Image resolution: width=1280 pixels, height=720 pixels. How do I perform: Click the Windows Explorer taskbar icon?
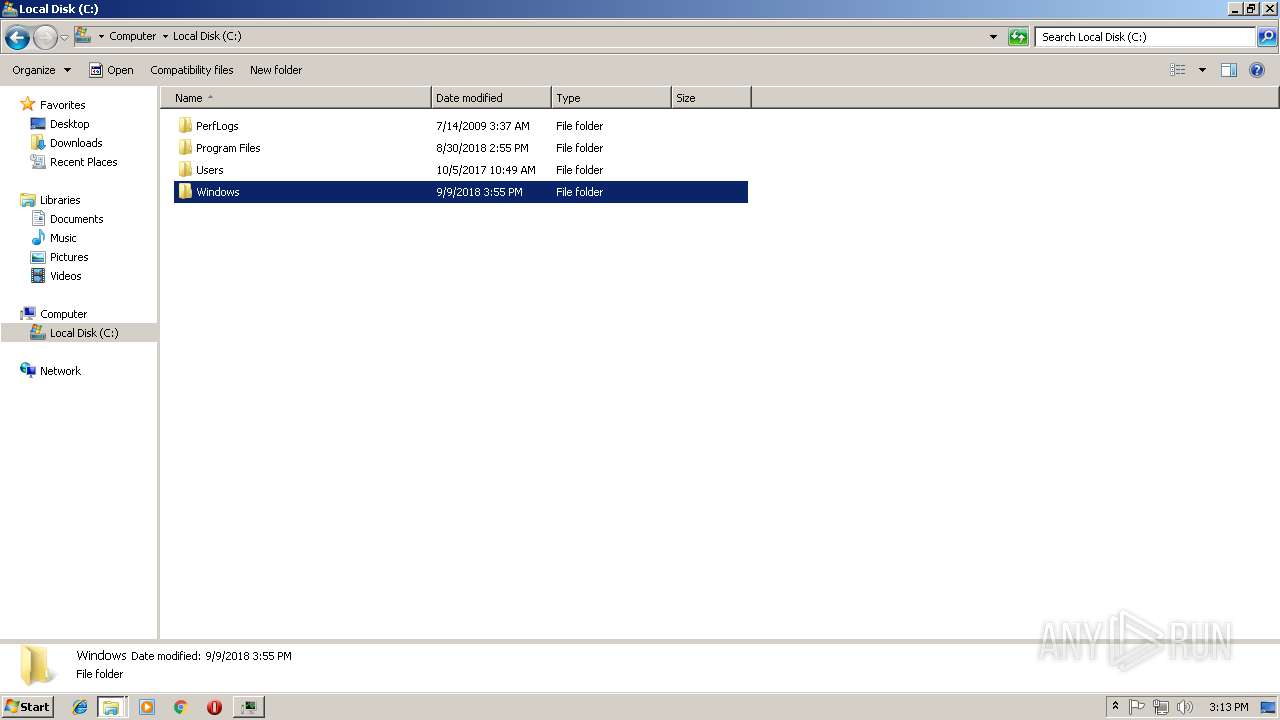coord(111,707)
